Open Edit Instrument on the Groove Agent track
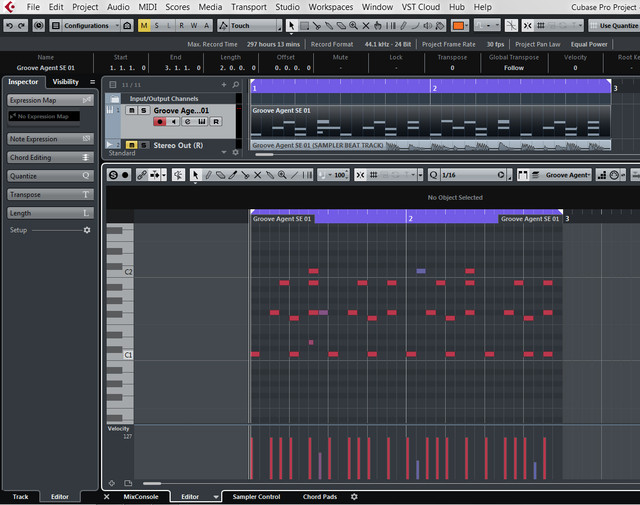Screen dimensions: 640x505 point(202,122)
